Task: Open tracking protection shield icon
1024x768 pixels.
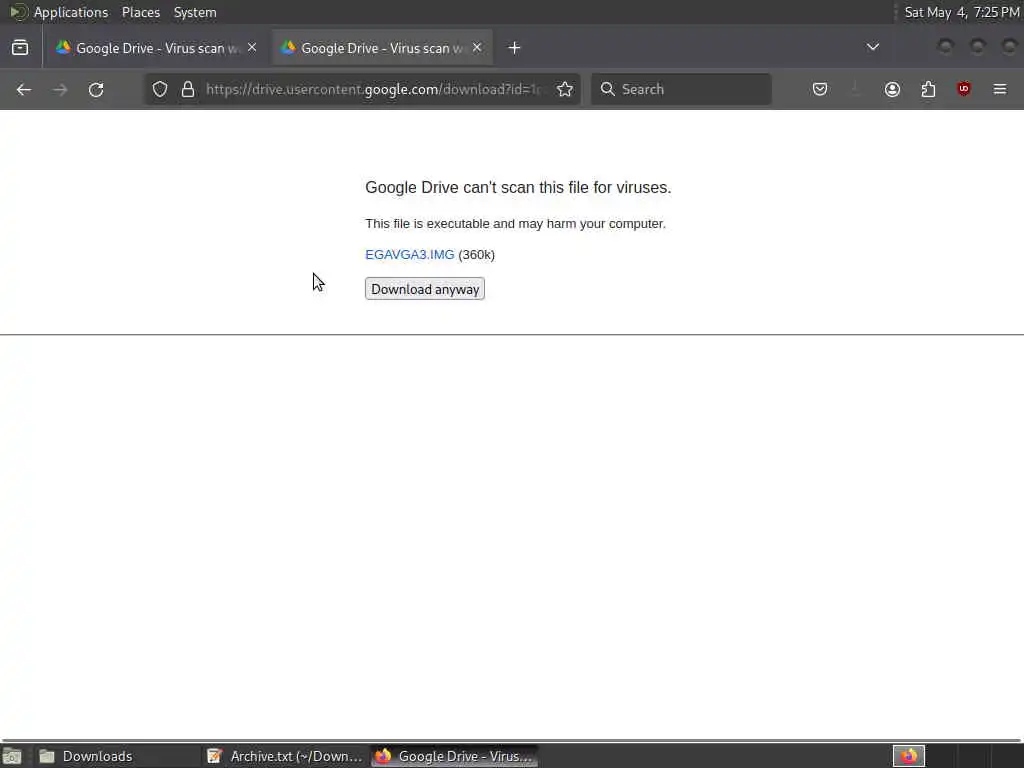Action: 160,89
